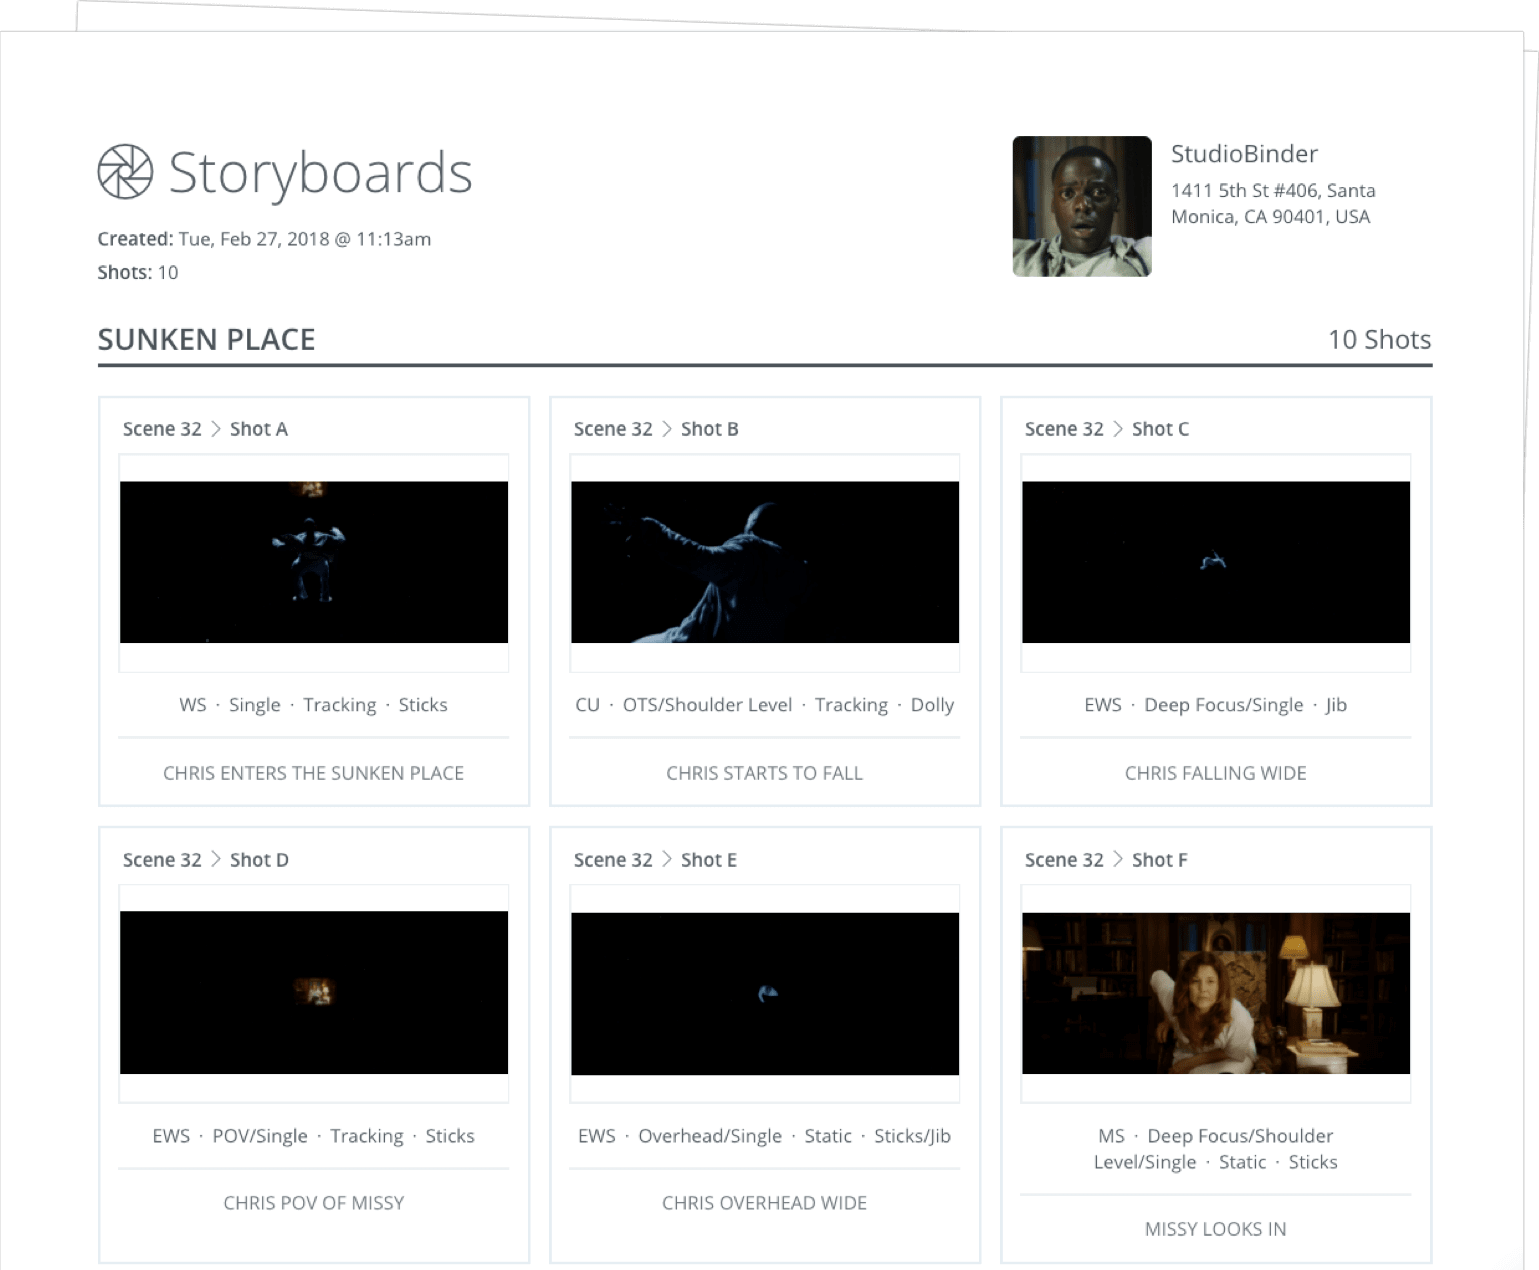Click the chevron before Shot F

click(1117, 860)
